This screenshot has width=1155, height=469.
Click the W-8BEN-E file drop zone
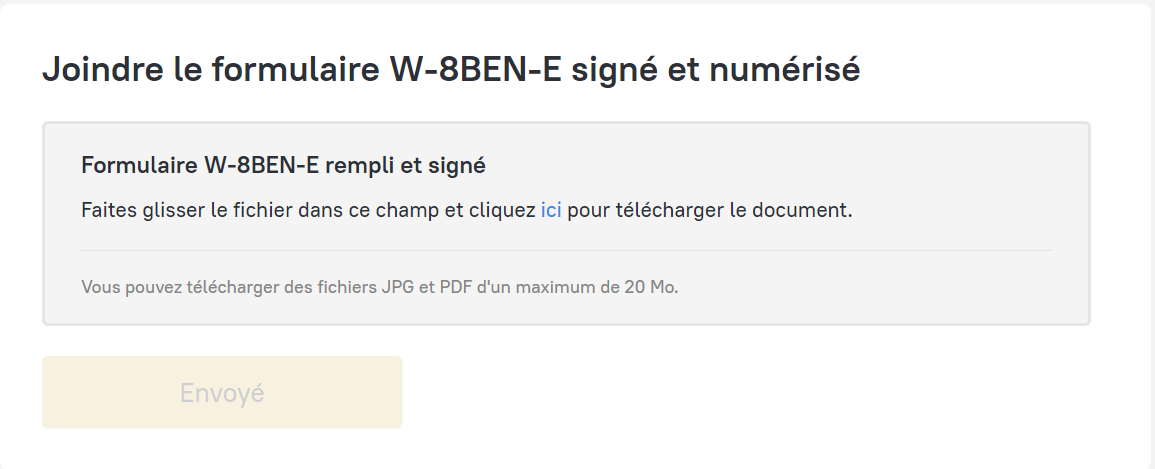point(565,223)
